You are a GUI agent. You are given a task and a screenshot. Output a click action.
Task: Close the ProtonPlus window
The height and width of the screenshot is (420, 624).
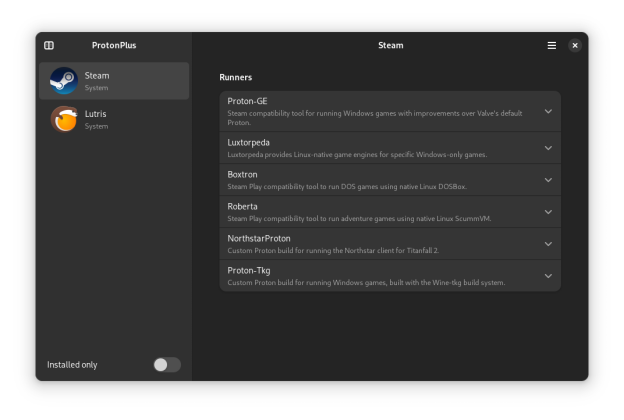[x=575, y=46]
